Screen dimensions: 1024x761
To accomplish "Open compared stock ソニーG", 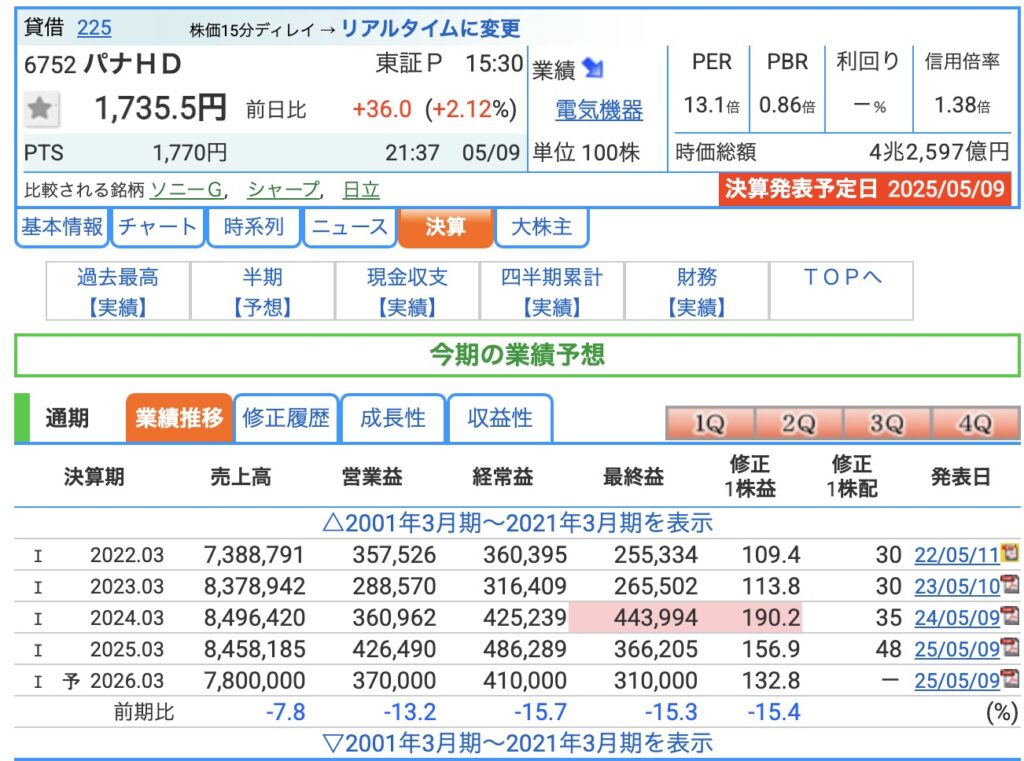I will click(187, 190).
